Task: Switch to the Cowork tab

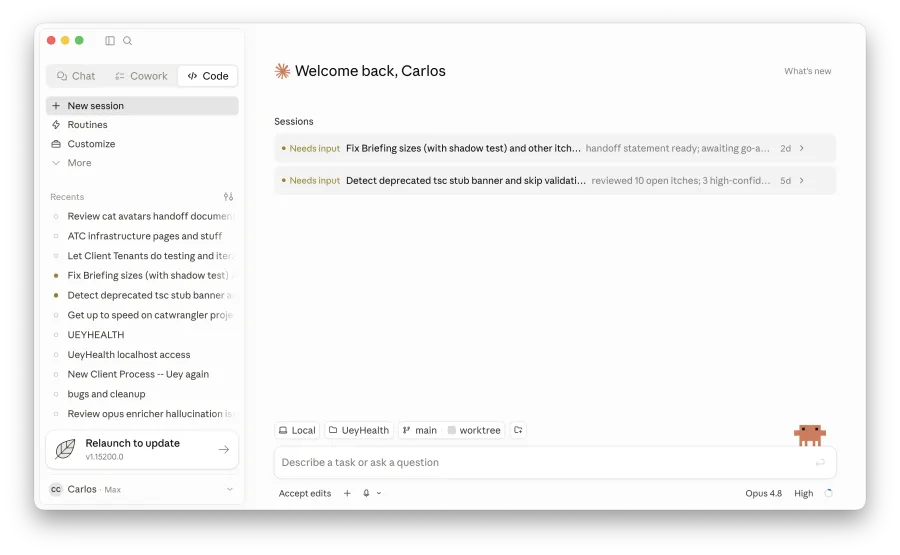Action: (x=141, y=76)
